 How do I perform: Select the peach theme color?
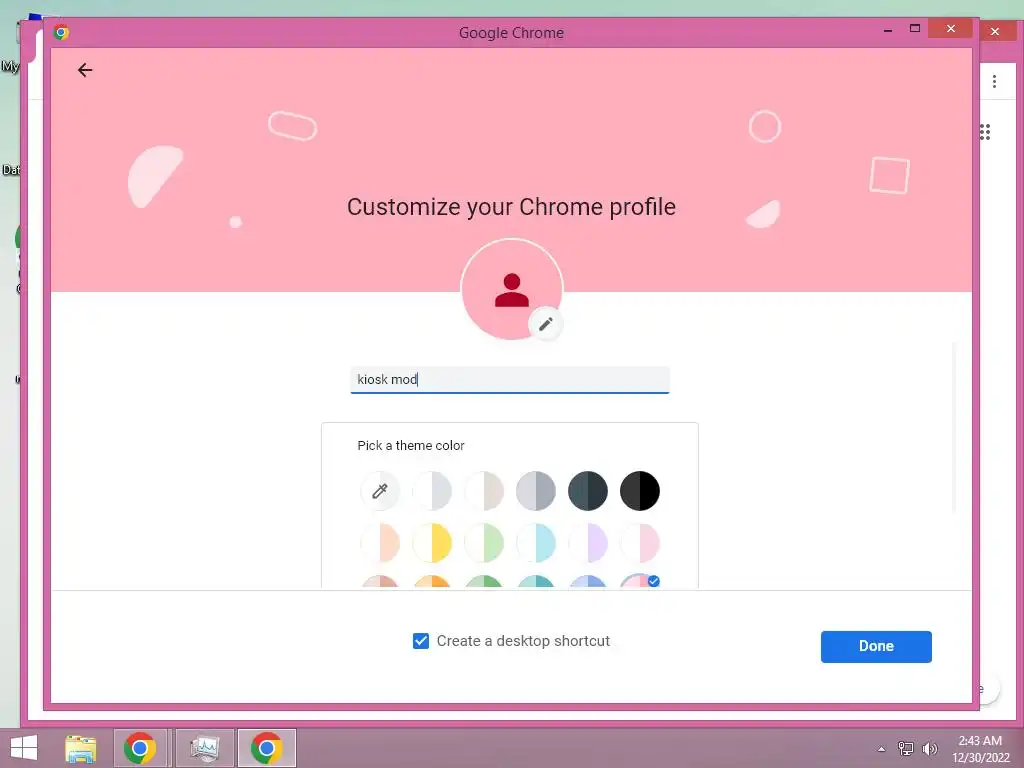click(379, 543)
